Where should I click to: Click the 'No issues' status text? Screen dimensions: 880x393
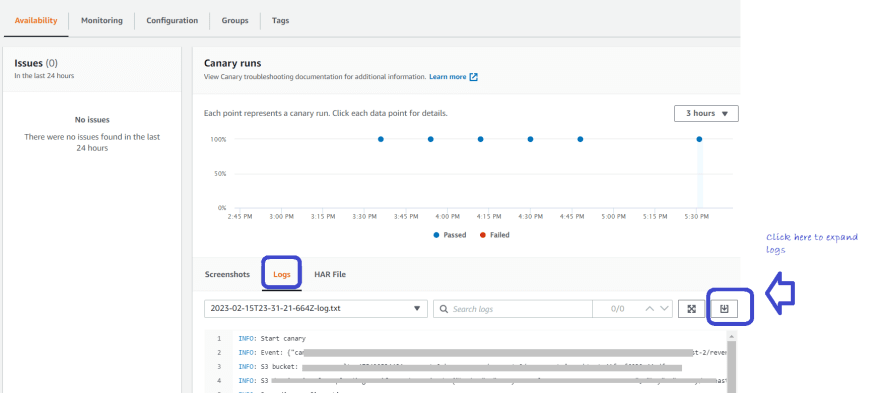coord(92,120)
